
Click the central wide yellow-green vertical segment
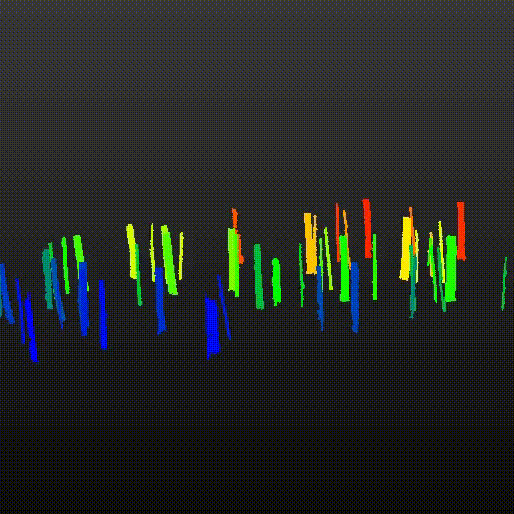(234, 262)
